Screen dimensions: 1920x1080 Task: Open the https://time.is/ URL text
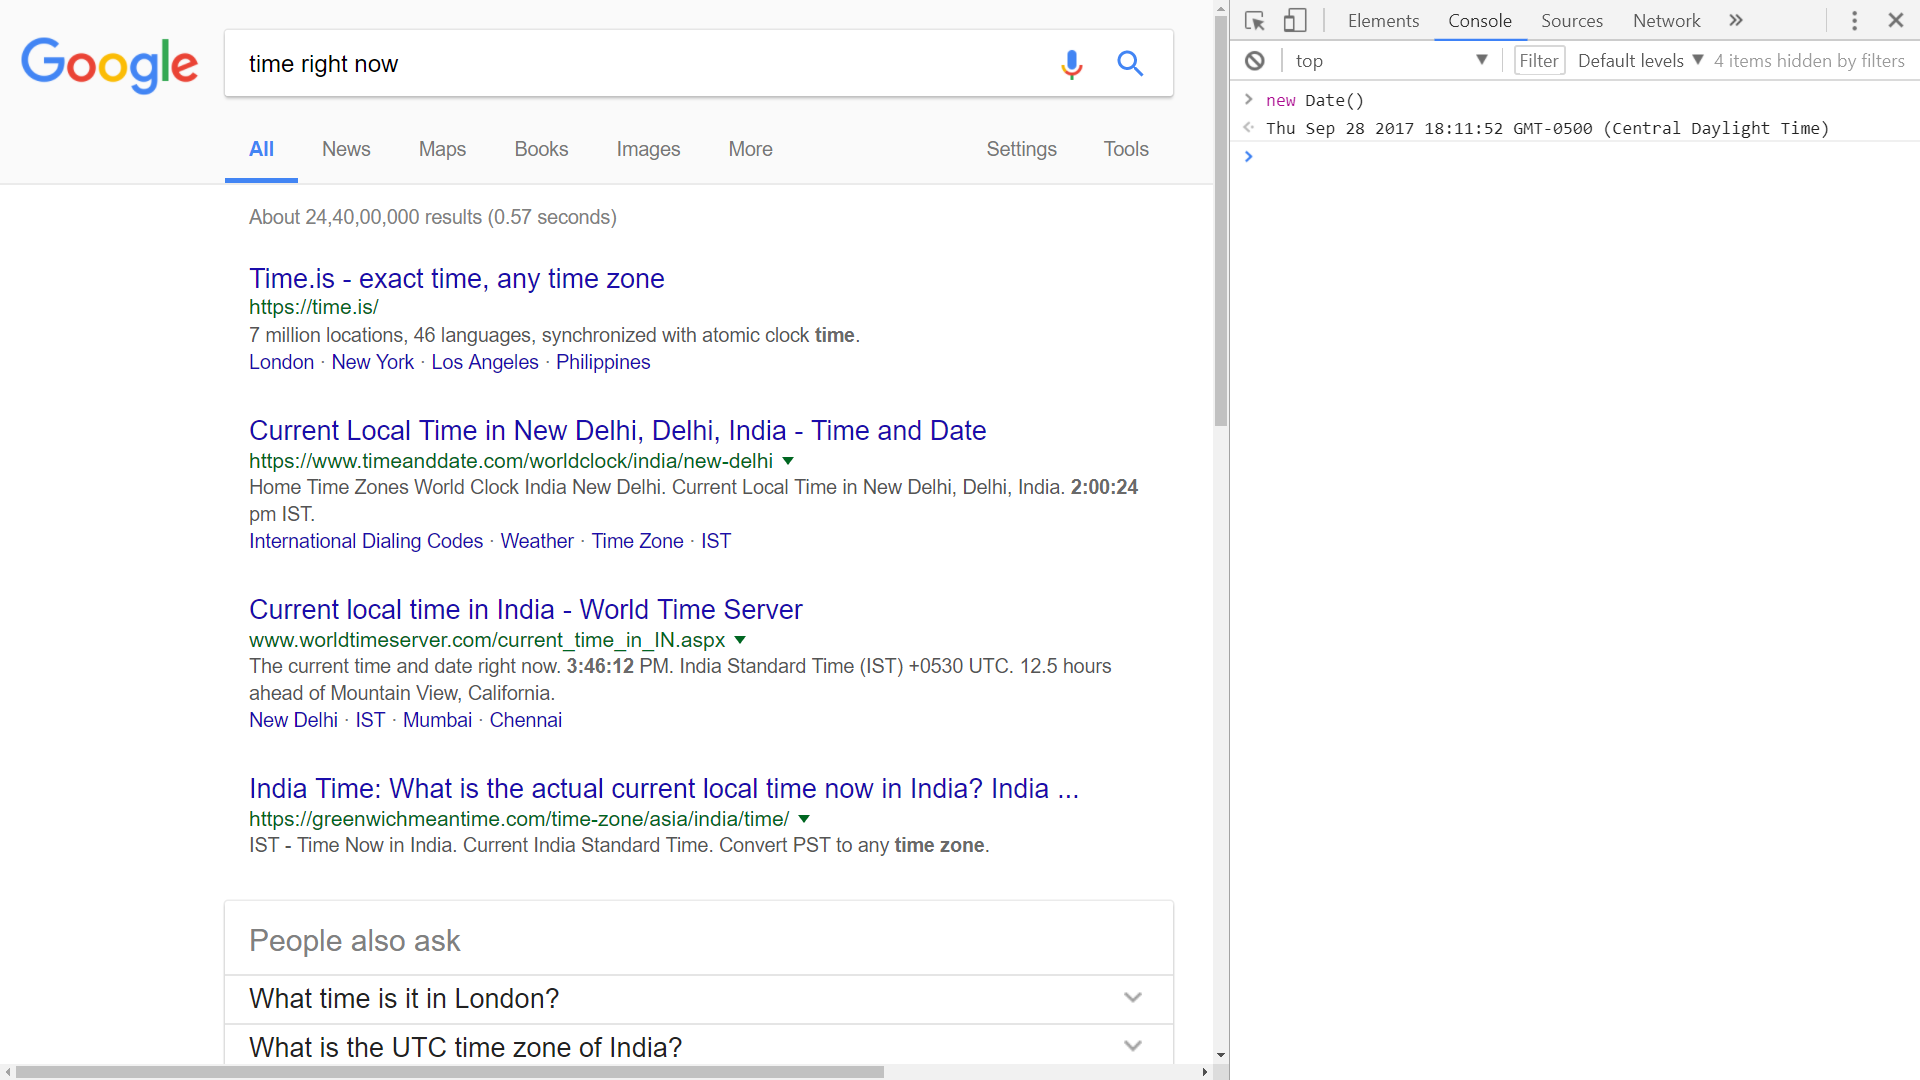314,308
